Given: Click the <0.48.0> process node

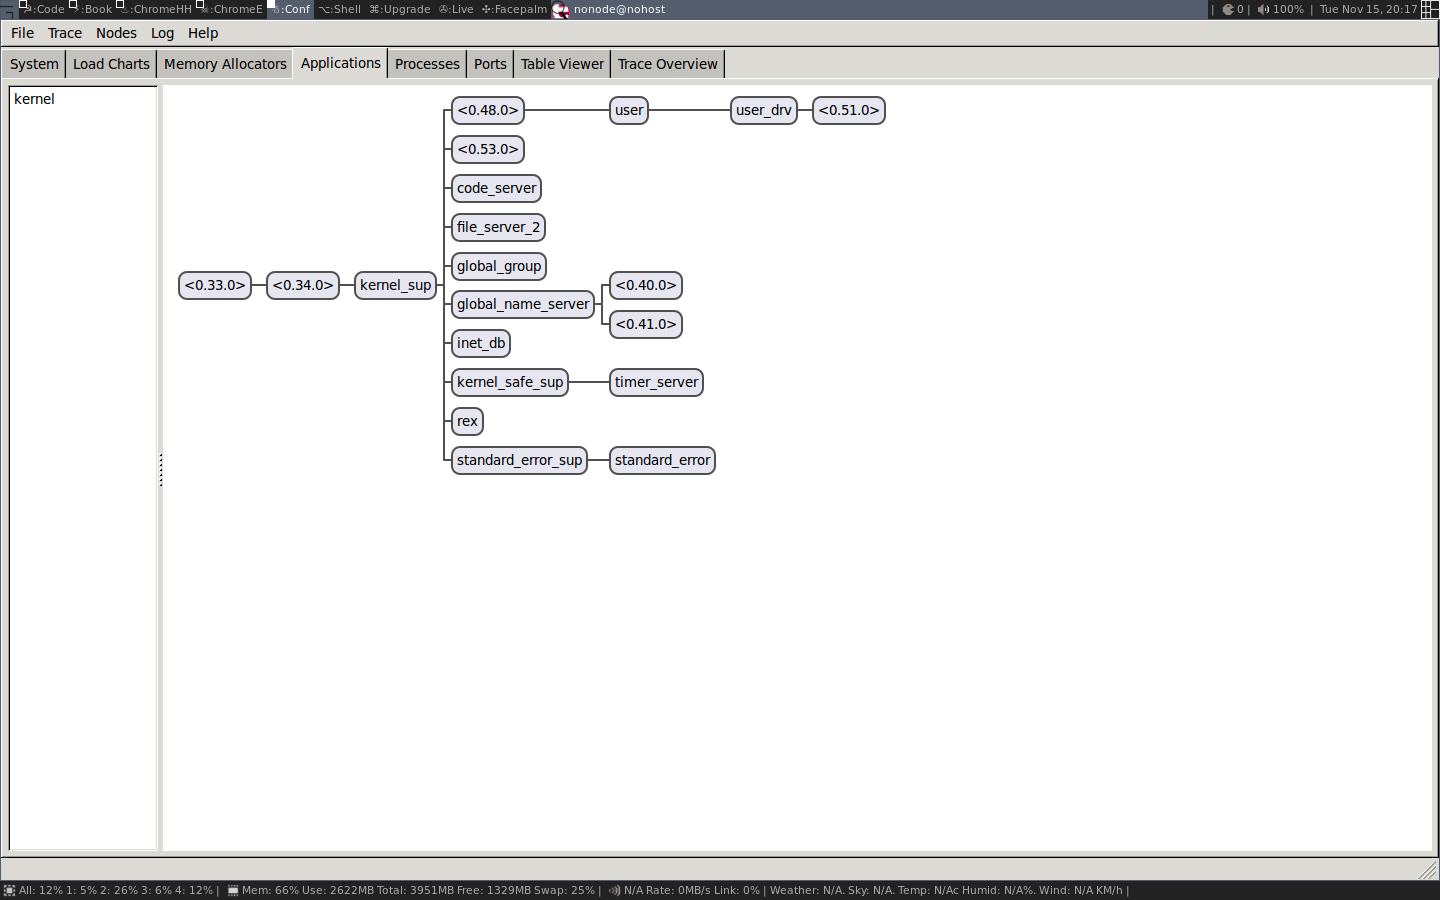Looking at the screenshot, I should (x=488, y=110).
